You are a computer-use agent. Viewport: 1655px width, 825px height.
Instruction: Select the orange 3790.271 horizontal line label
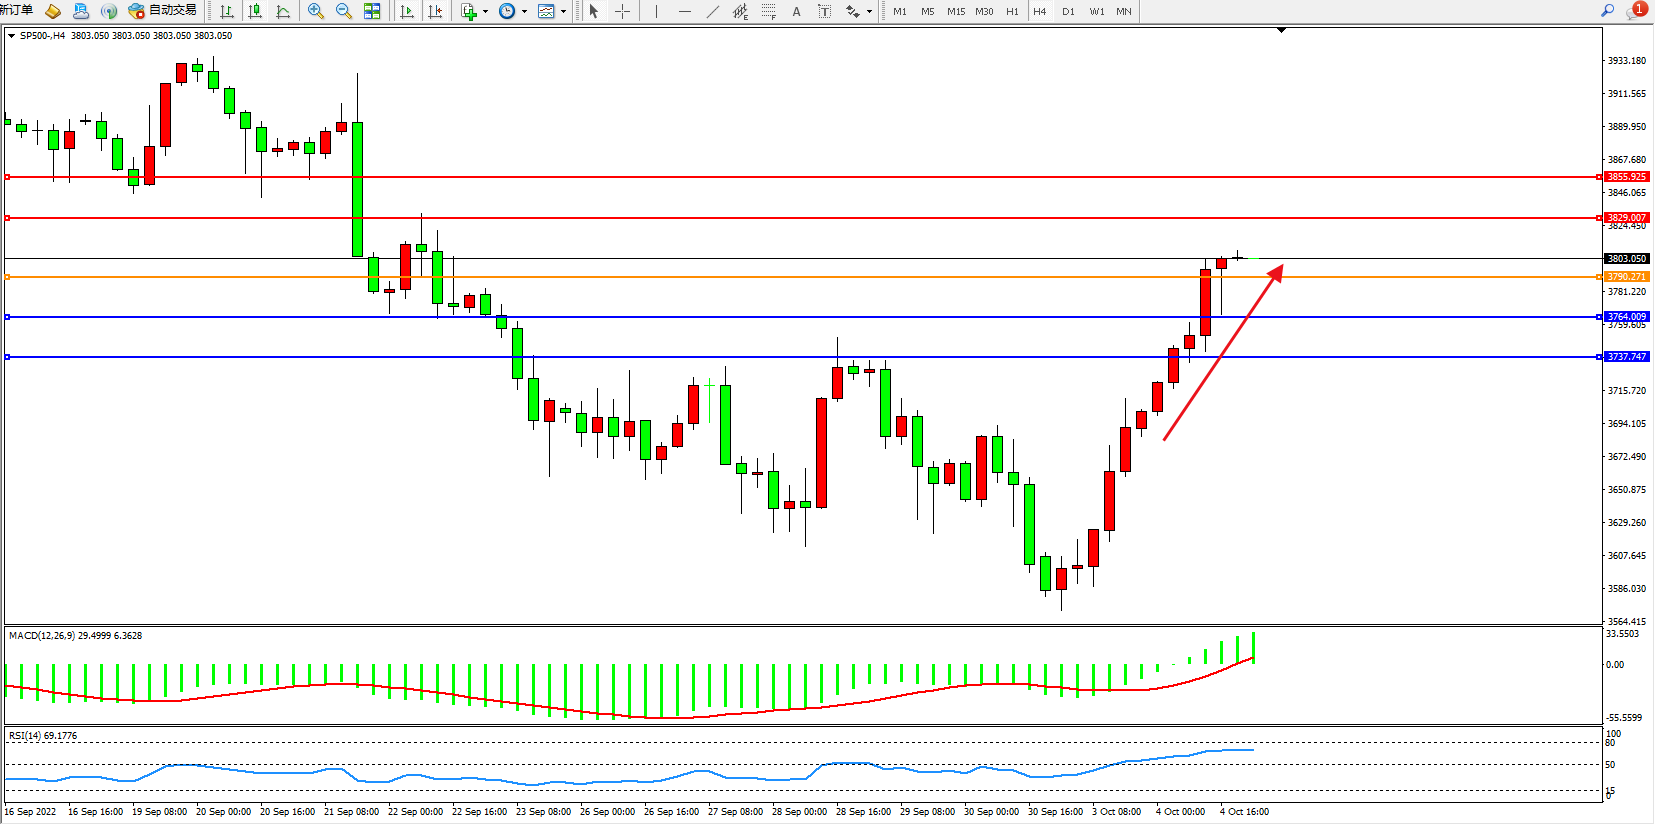pos(1626,277)
